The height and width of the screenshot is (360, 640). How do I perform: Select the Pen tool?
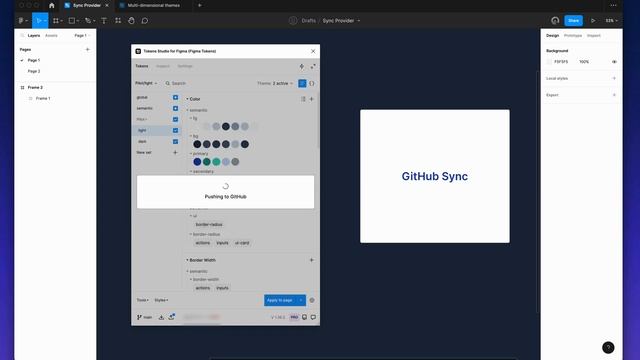coord(88,20)
